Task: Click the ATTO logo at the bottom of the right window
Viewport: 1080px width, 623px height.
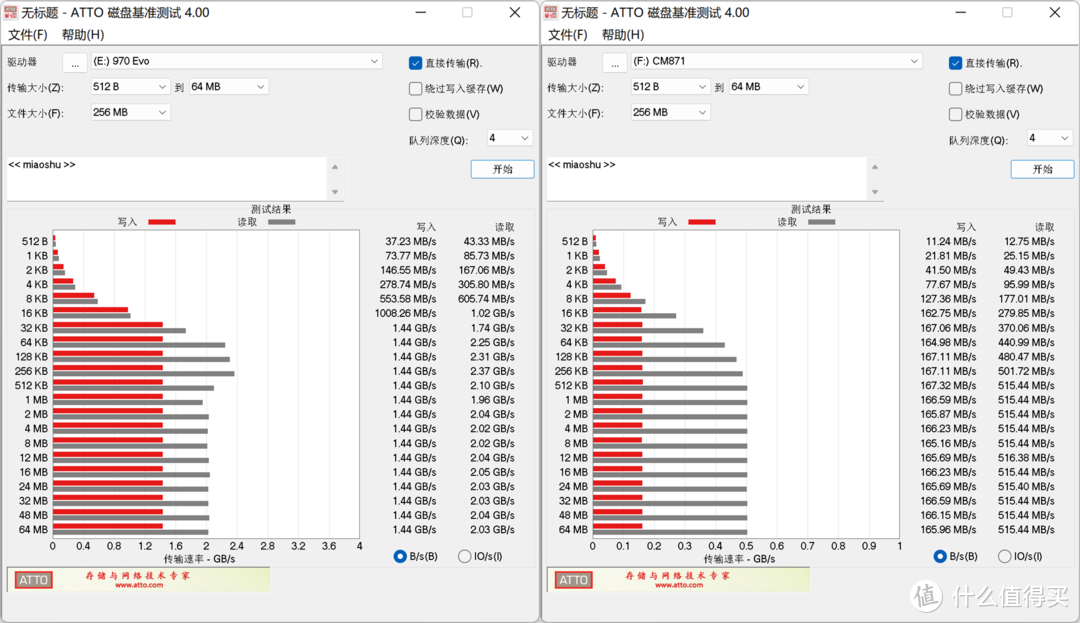Action: point(572,579)
